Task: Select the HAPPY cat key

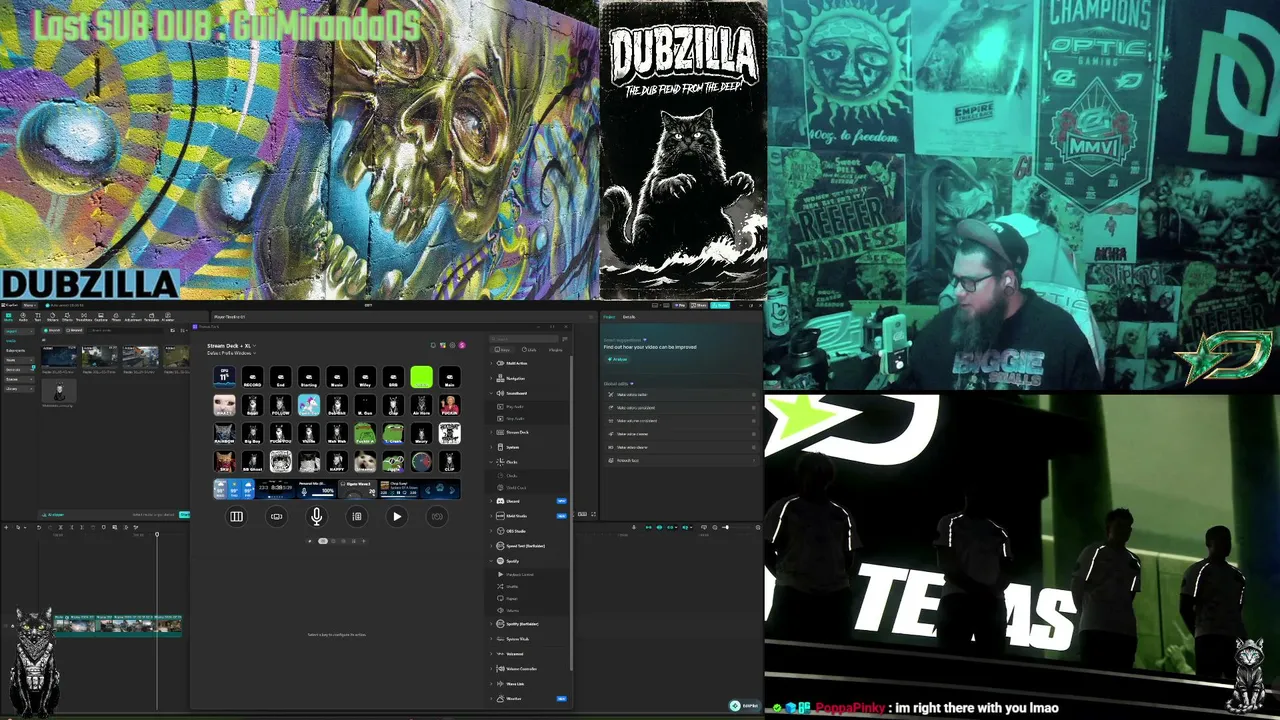Action: click(336, 461)
